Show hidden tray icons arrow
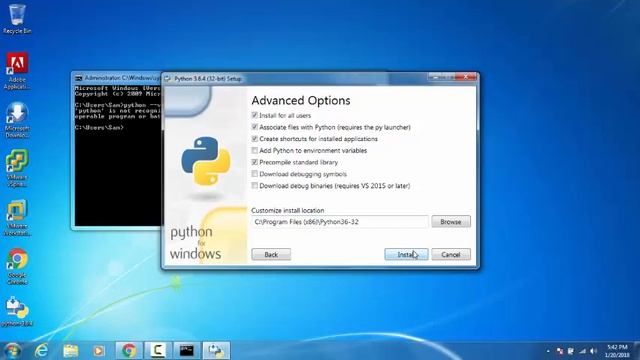This screenshot has width=640, height=360. 548,351
